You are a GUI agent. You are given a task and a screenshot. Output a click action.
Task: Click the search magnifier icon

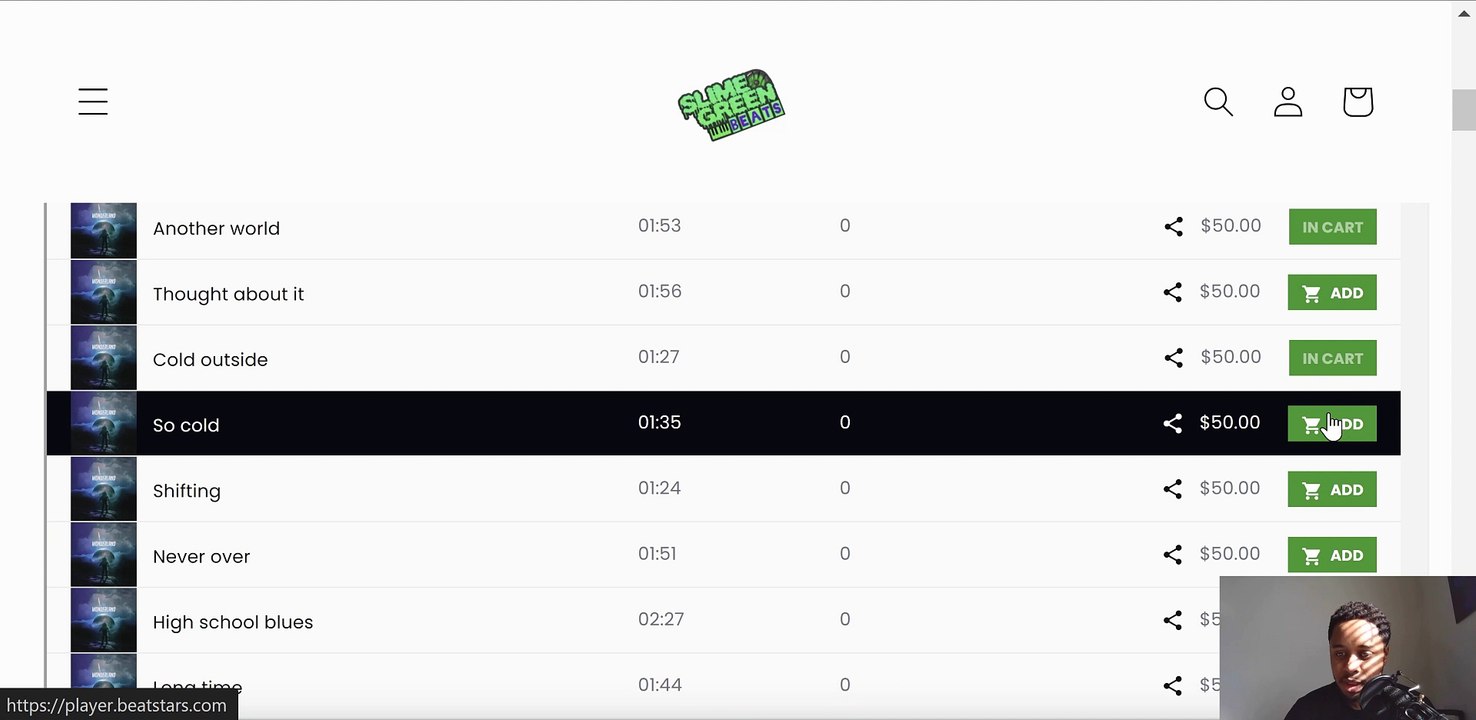1218,101
